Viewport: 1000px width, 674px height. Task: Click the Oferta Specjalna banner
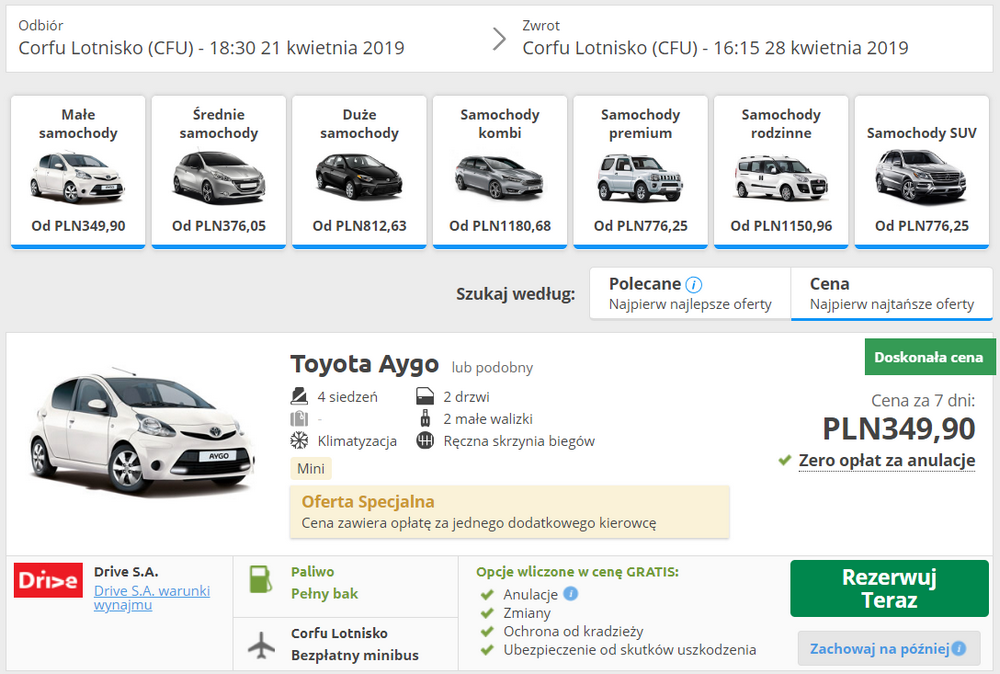(x=510, y=512)
